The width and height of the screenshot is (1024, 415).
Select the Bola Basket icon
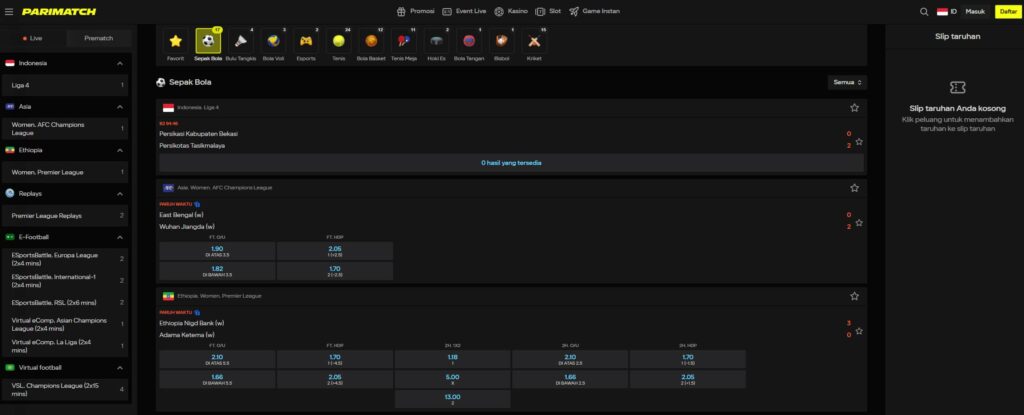(371, 41)
